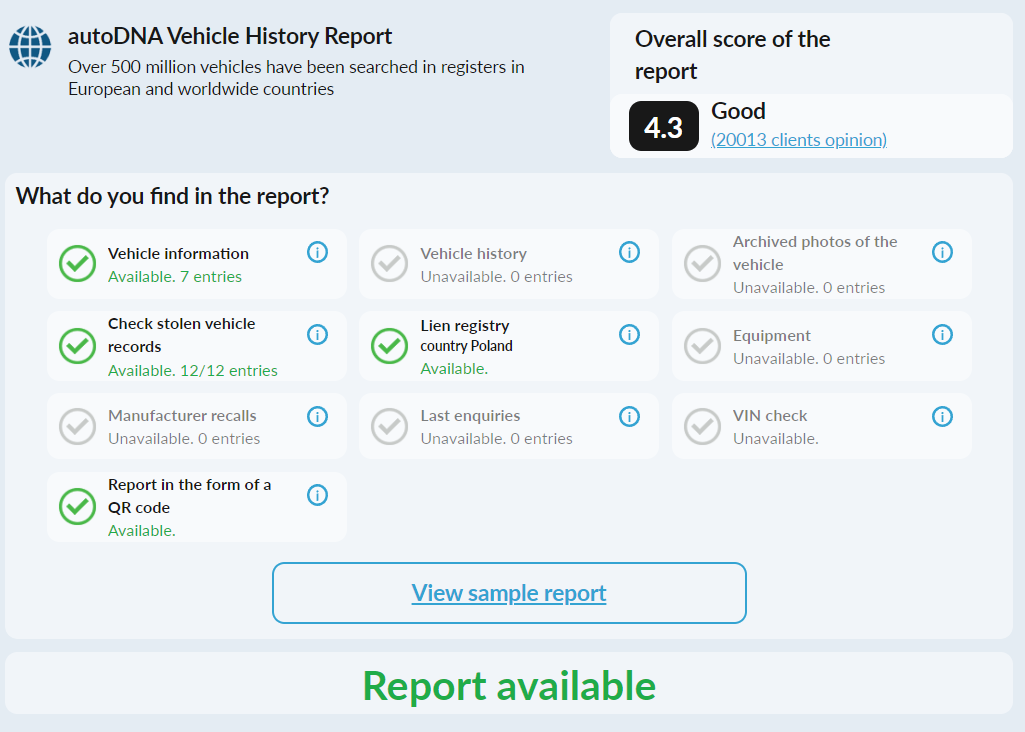The image size is (1025, 732).
Task: Select the Equipment label
Action: [771, 336]
